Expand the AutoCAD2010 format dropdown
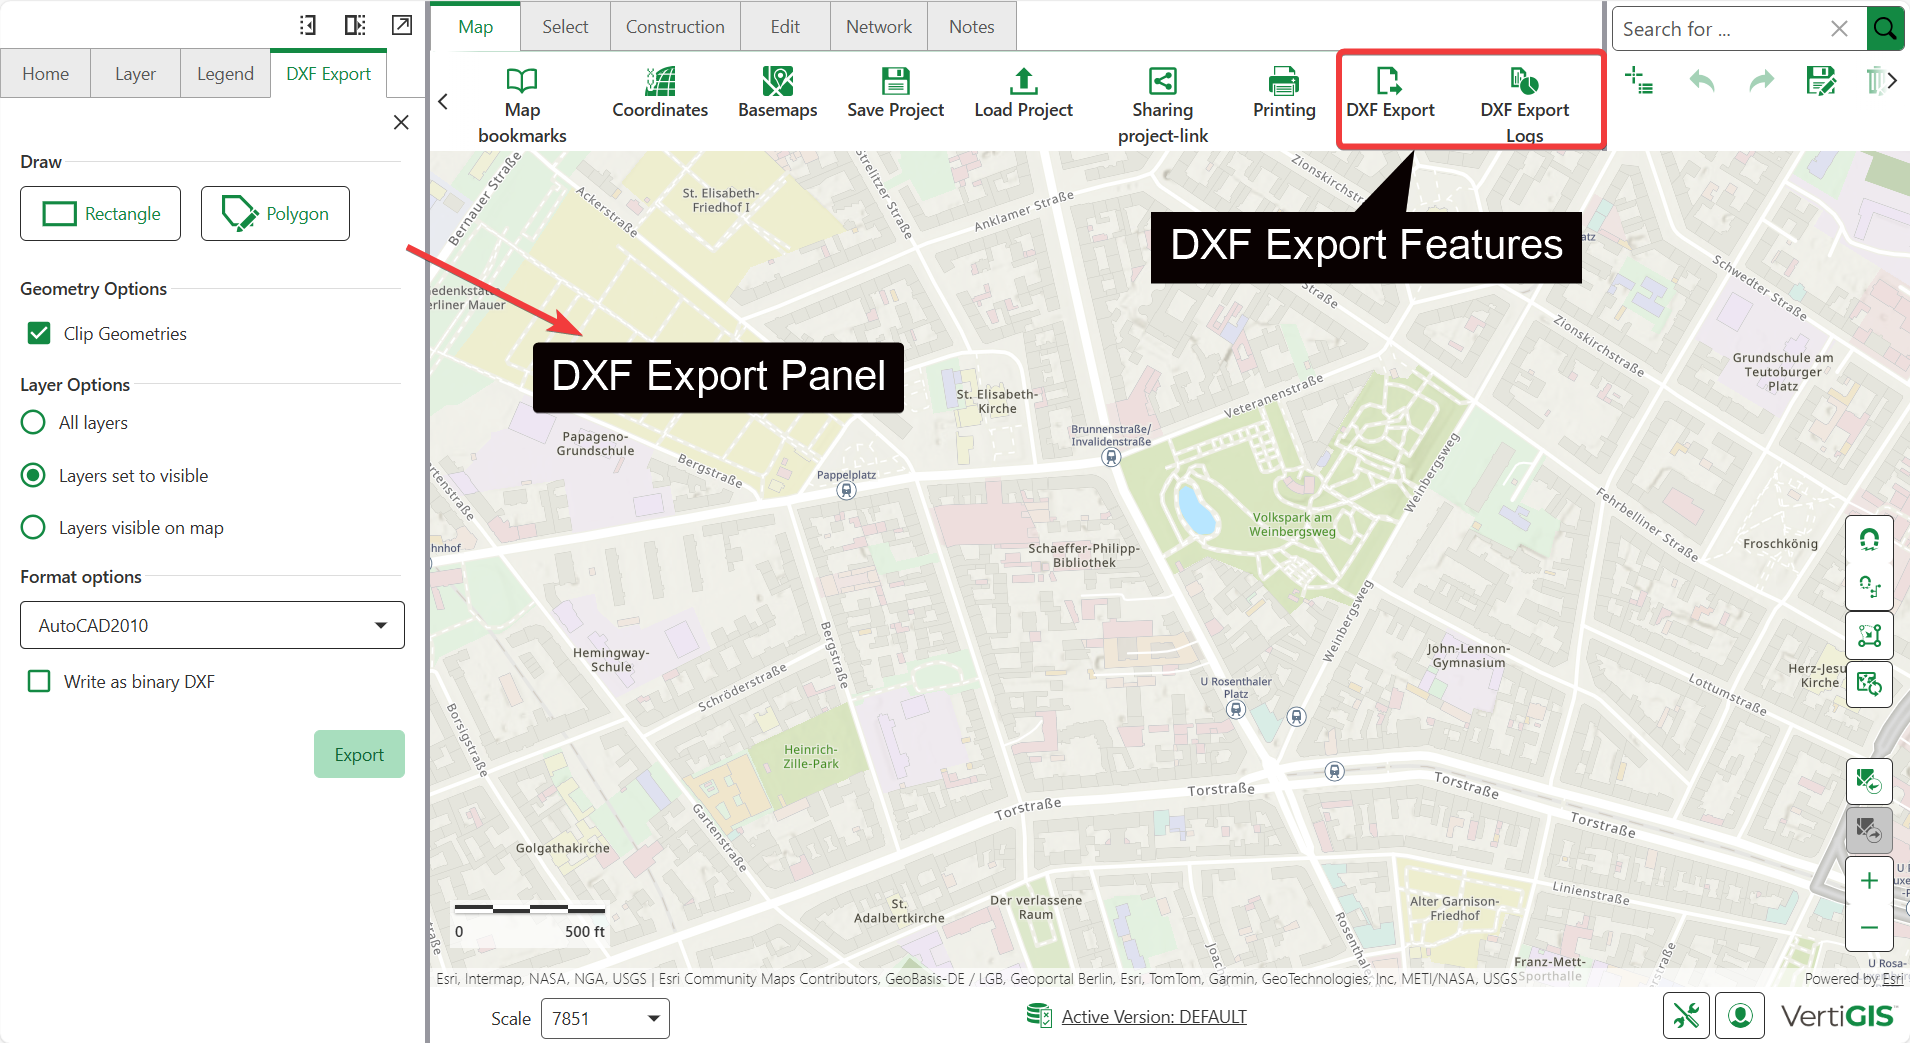The image size is (1910, 1043). coord(212,625)
